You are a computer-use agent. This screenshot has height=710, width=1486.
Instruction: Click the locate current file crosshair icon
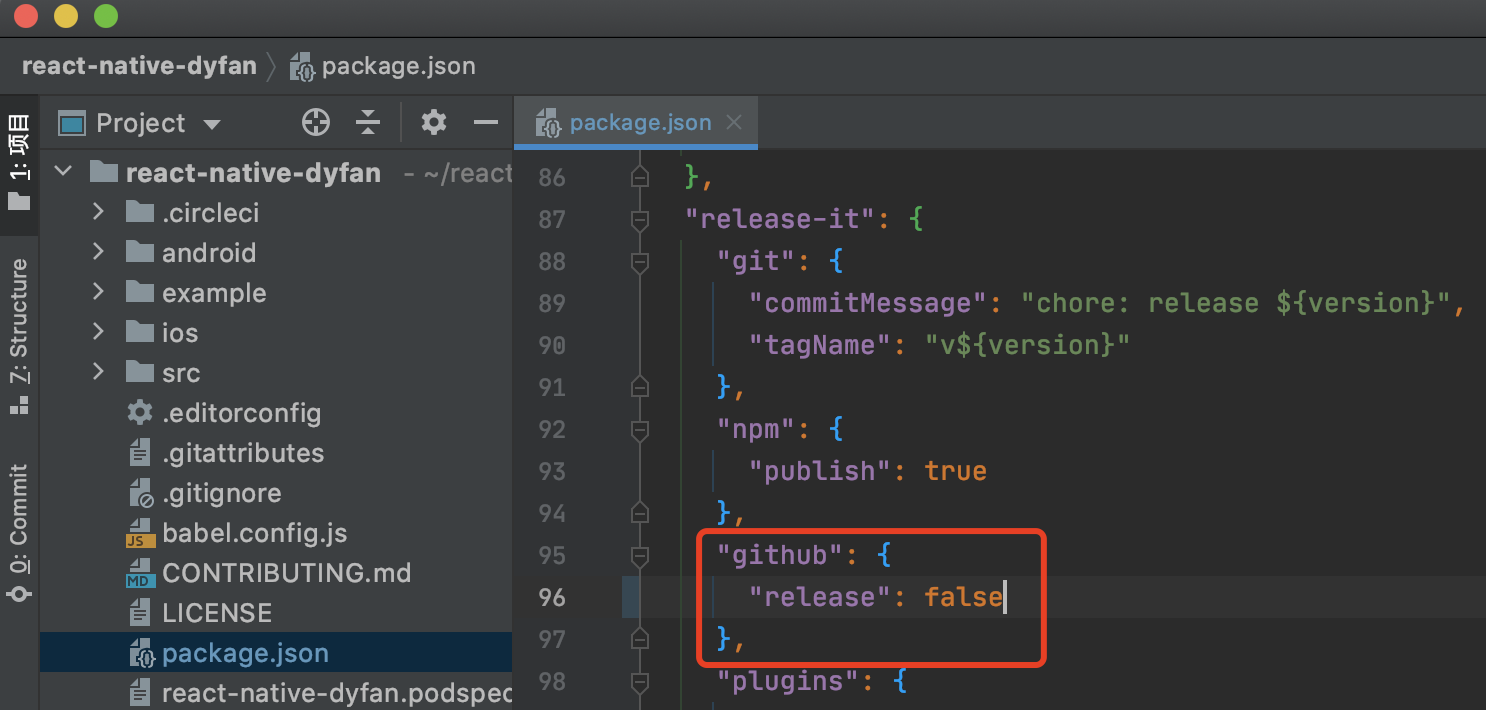pyautogui.click(x=316, y=123)
